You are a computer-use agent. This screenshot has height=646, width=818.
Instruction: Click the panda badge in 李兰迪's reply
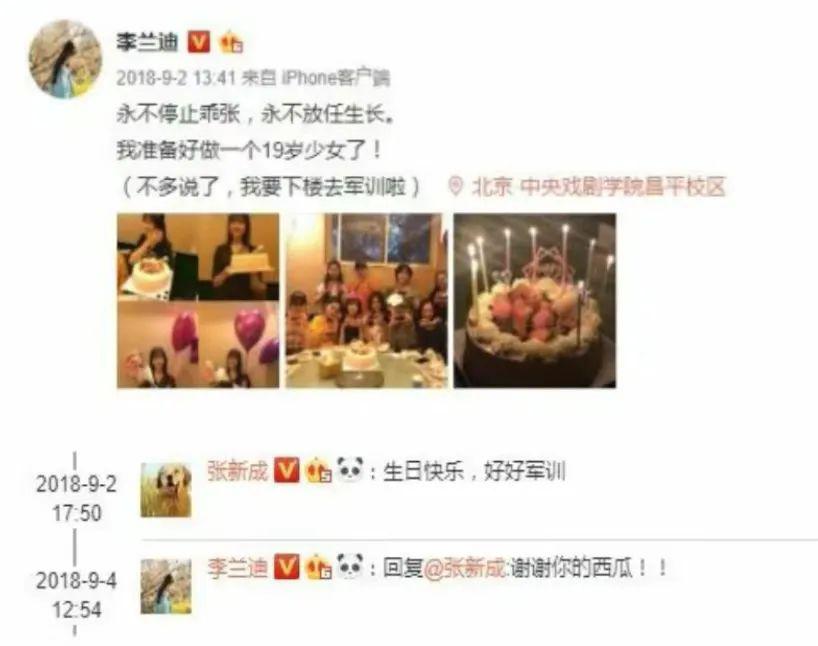(350, 566)
